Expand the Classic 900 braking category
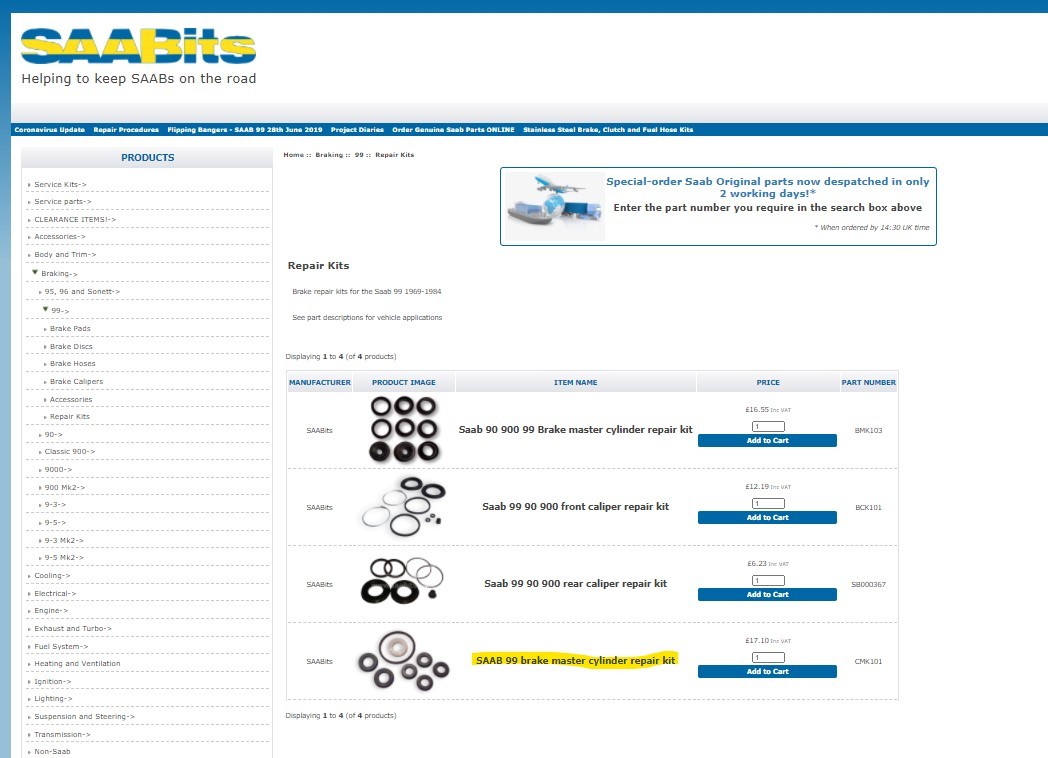This screenshot has width=1048, height=758. (x=70, y=452)
